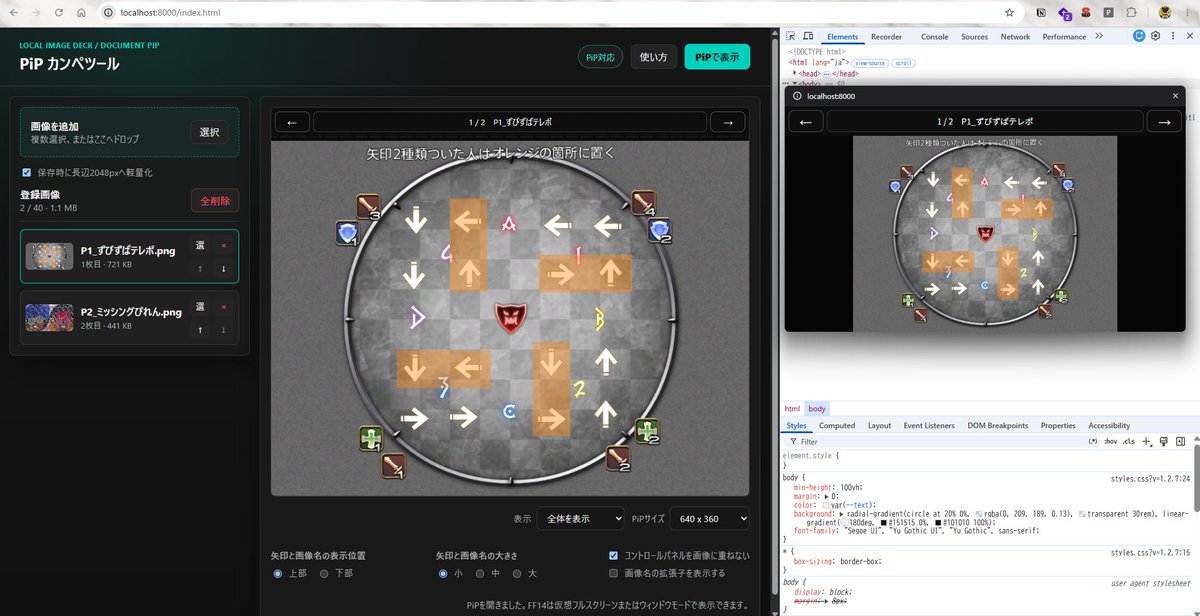Reload the page with the refresh icon
The width and height of the screenshot is (1200, 616).
[x=58, y=13]
